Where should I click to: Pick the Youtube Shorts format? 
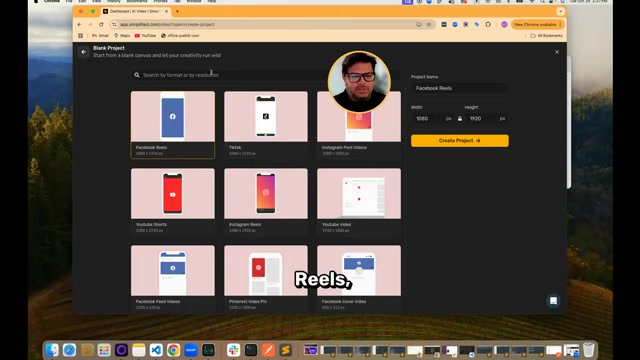click(x=173, y=202)
